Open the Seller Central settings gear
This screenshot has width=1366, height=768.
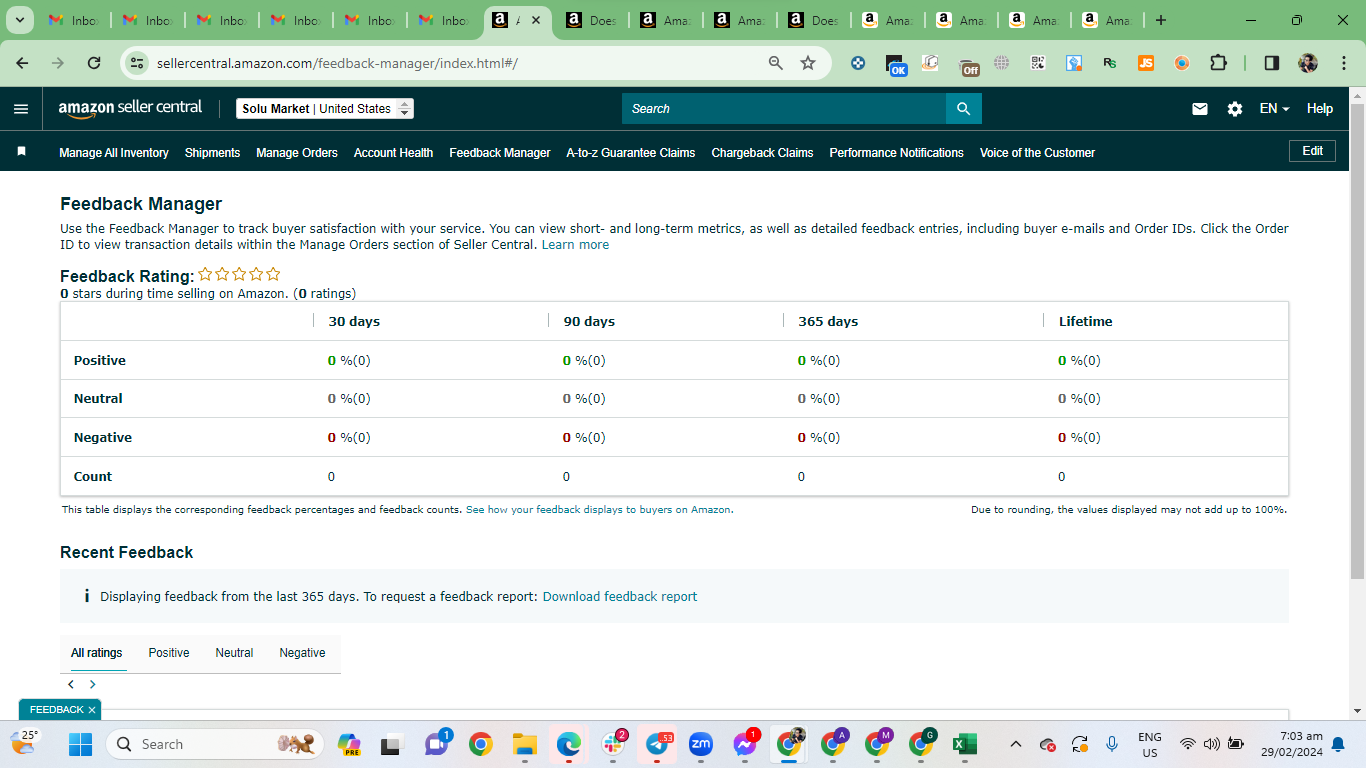coord(1235,109)
